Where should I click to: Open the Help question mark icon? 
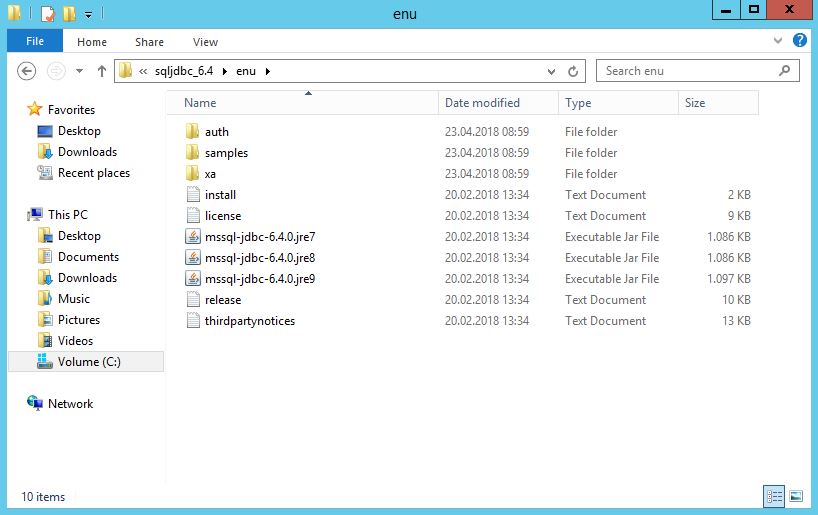coord(799,40)
